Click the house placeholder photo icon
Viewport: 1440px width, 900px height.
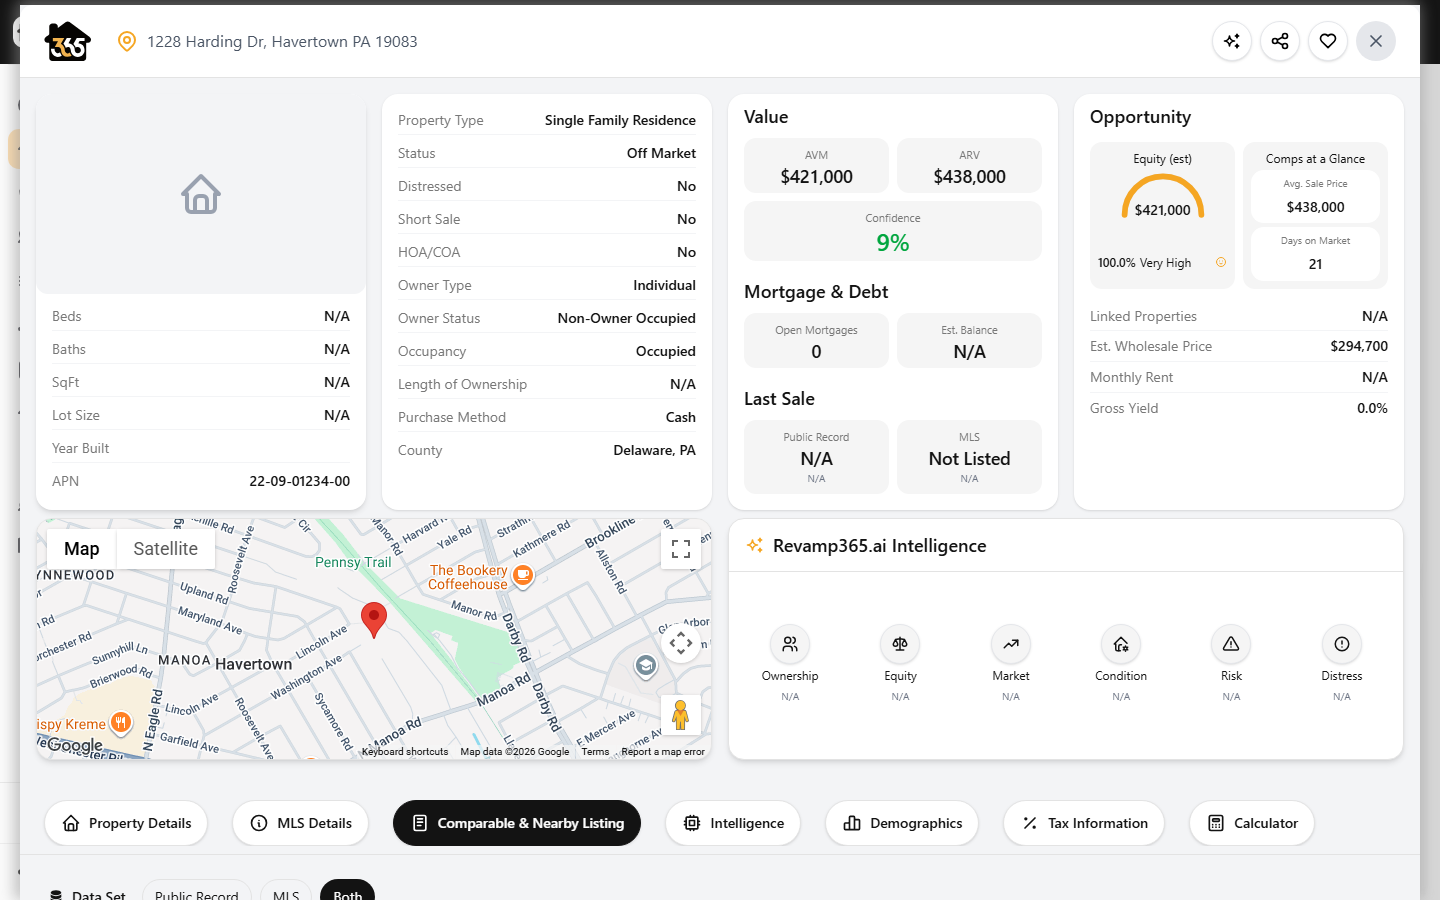[x=201, y=194]
